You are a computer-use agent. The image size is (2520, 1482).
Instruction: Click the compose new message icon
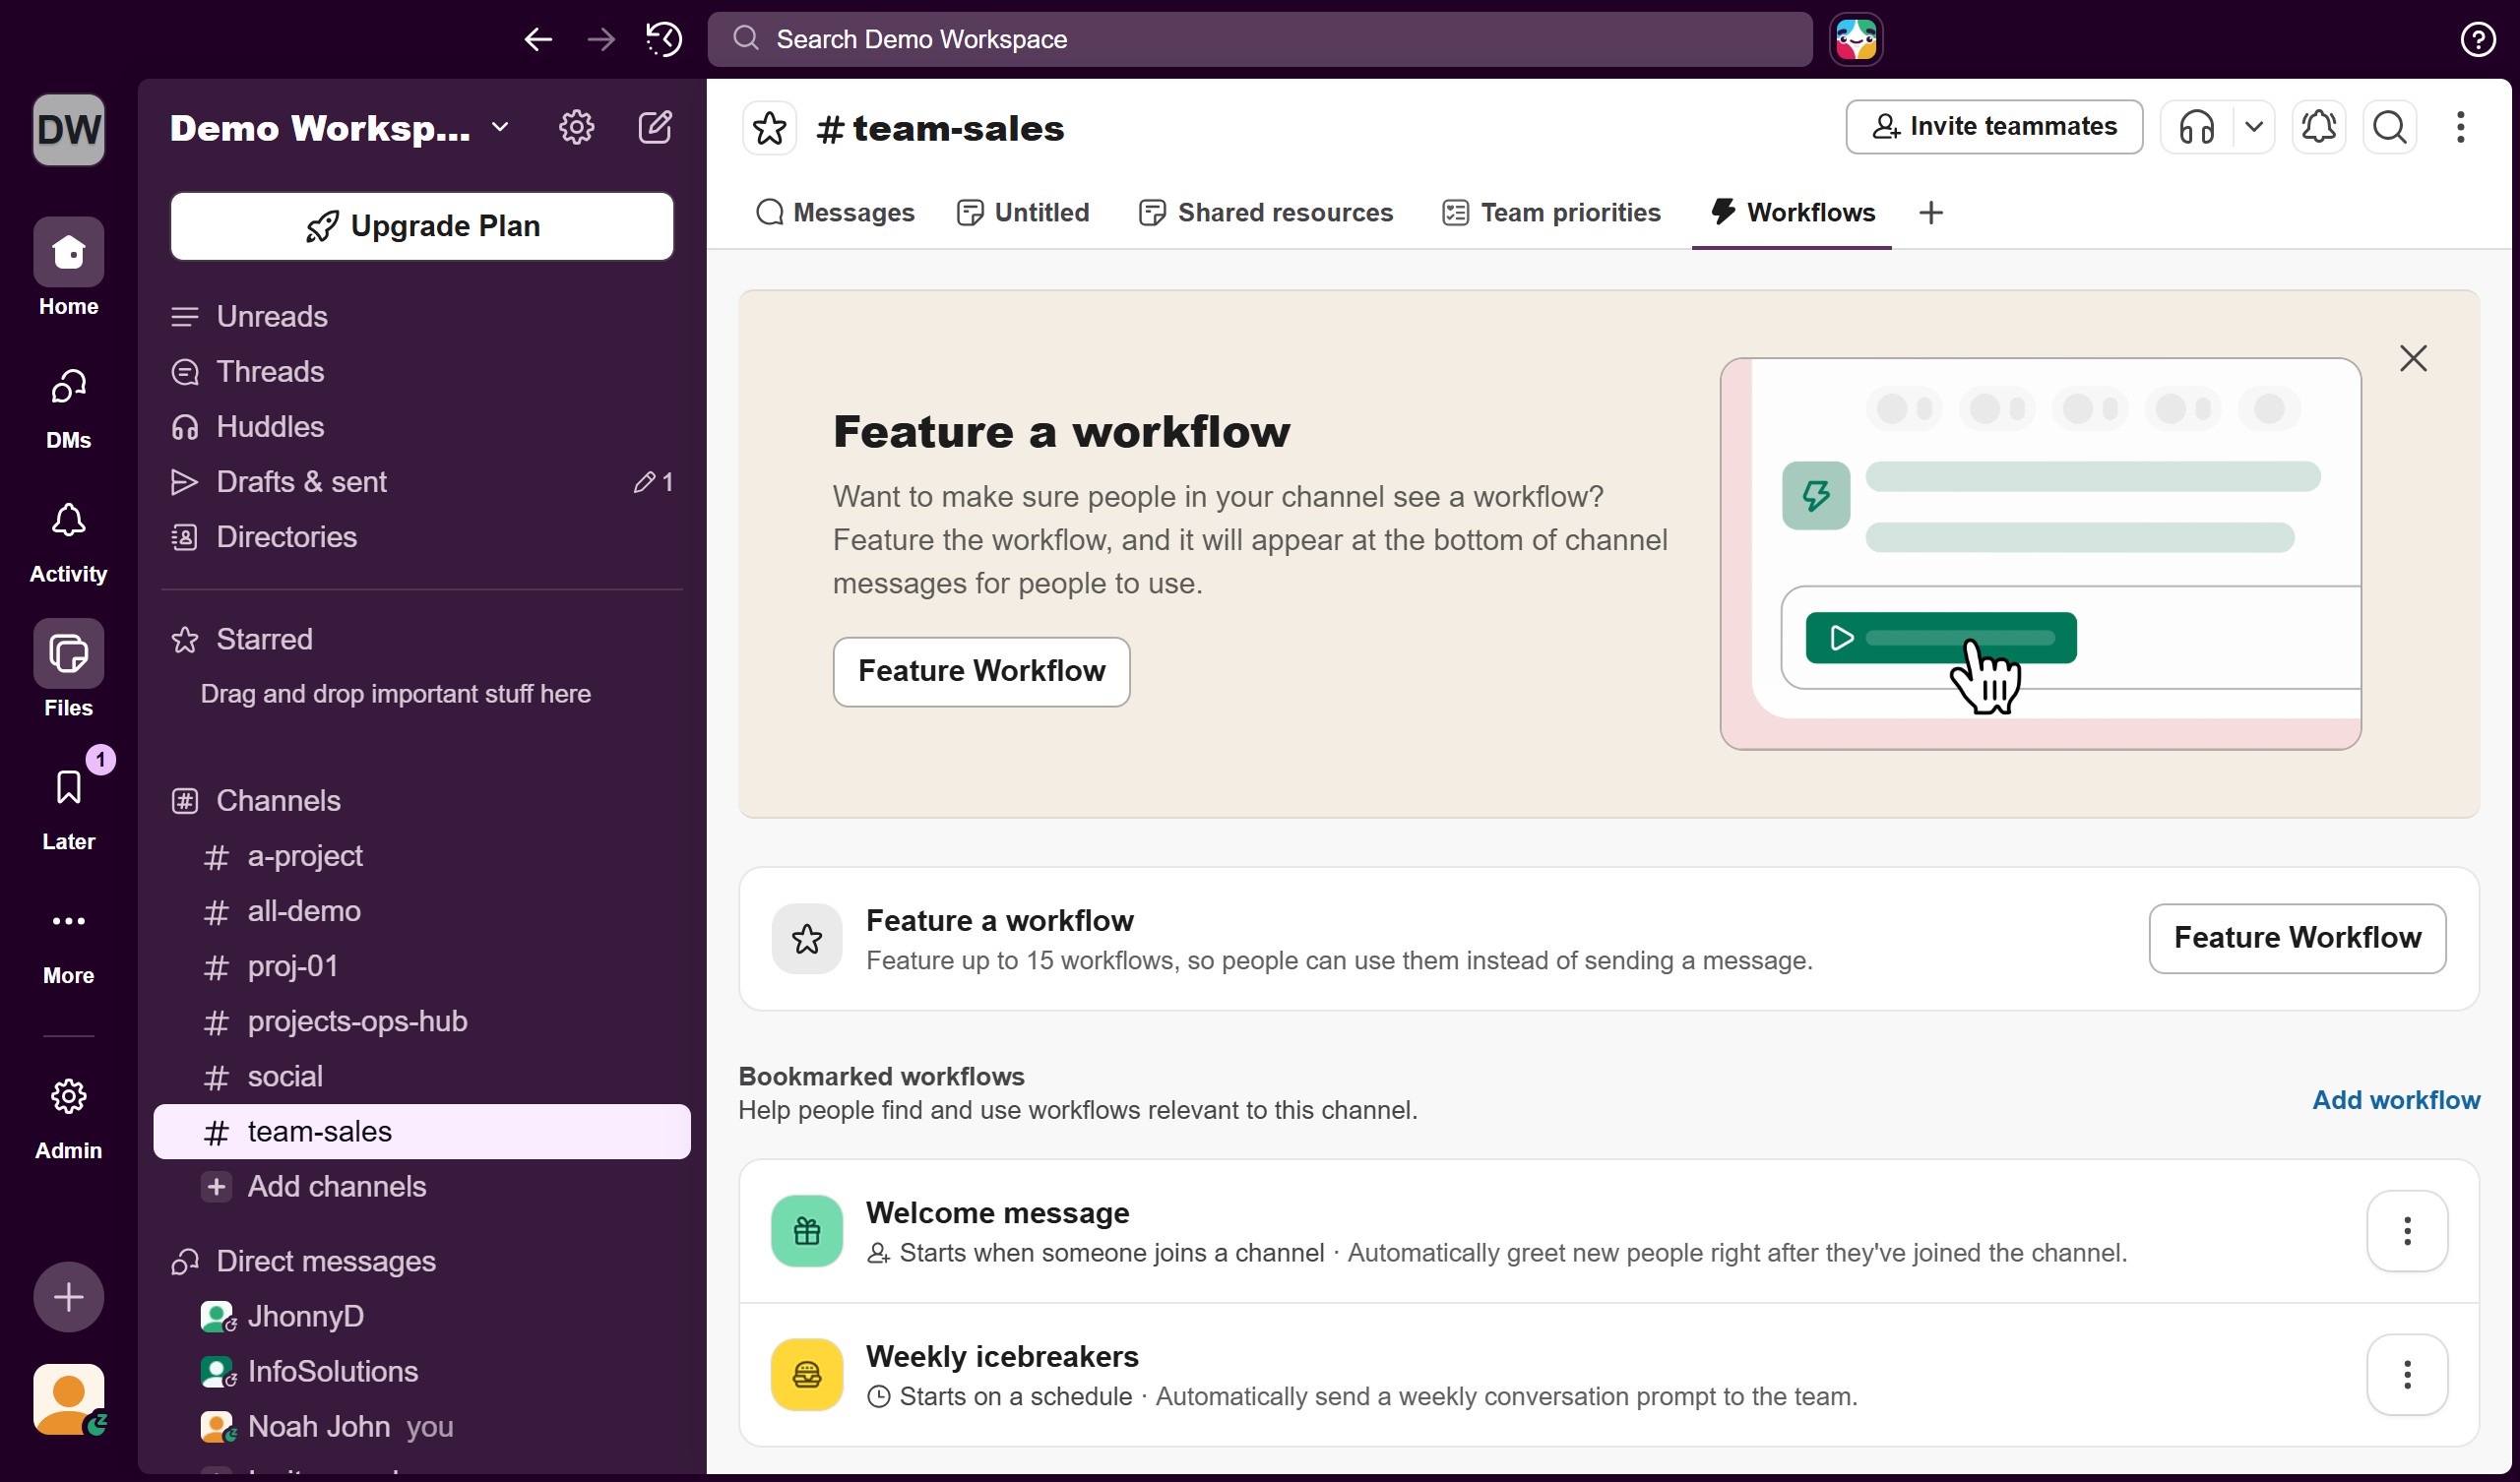[x=655, y=127]
